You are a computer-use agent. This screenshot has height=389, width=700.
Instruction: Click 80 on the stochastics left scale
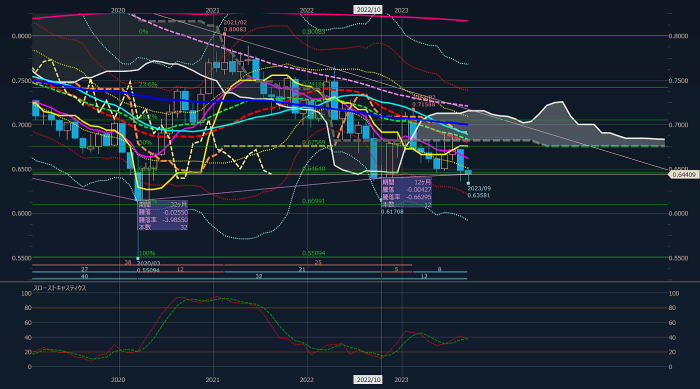pos(28,308)
